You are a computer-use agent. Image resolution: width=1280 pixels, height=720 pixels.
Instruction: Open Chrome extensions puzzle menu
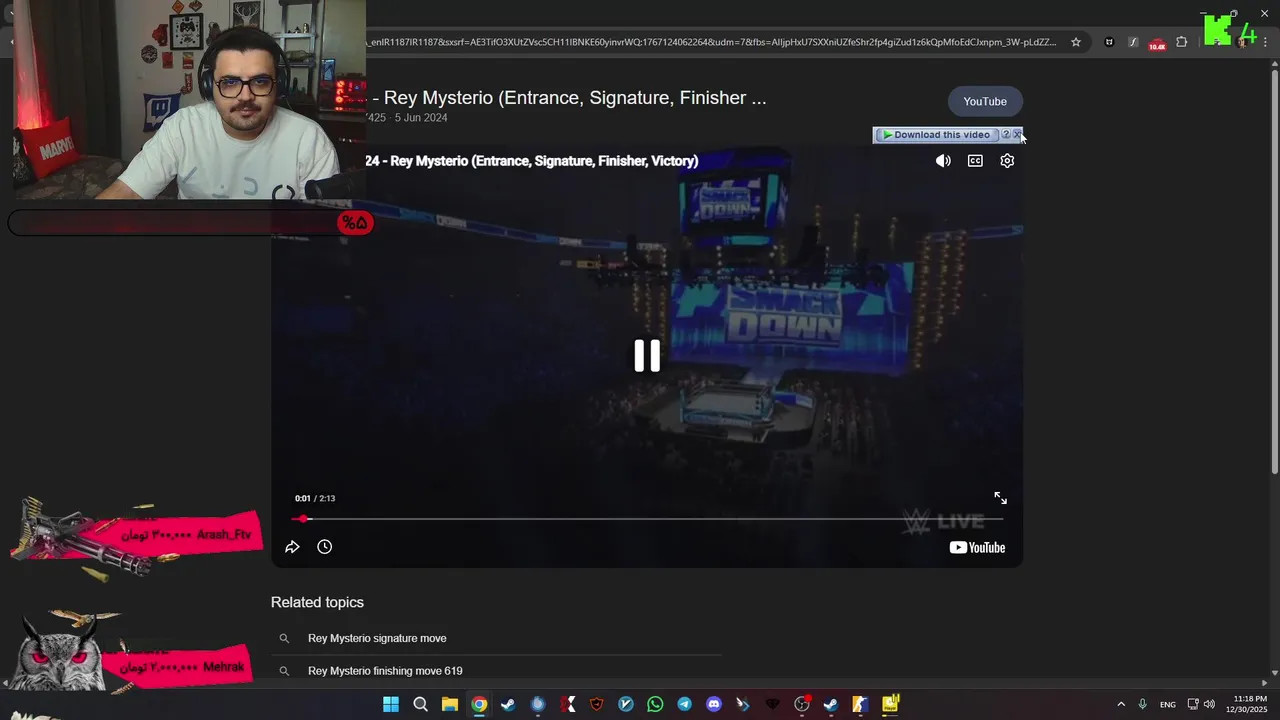click(x=1182, y=42)
